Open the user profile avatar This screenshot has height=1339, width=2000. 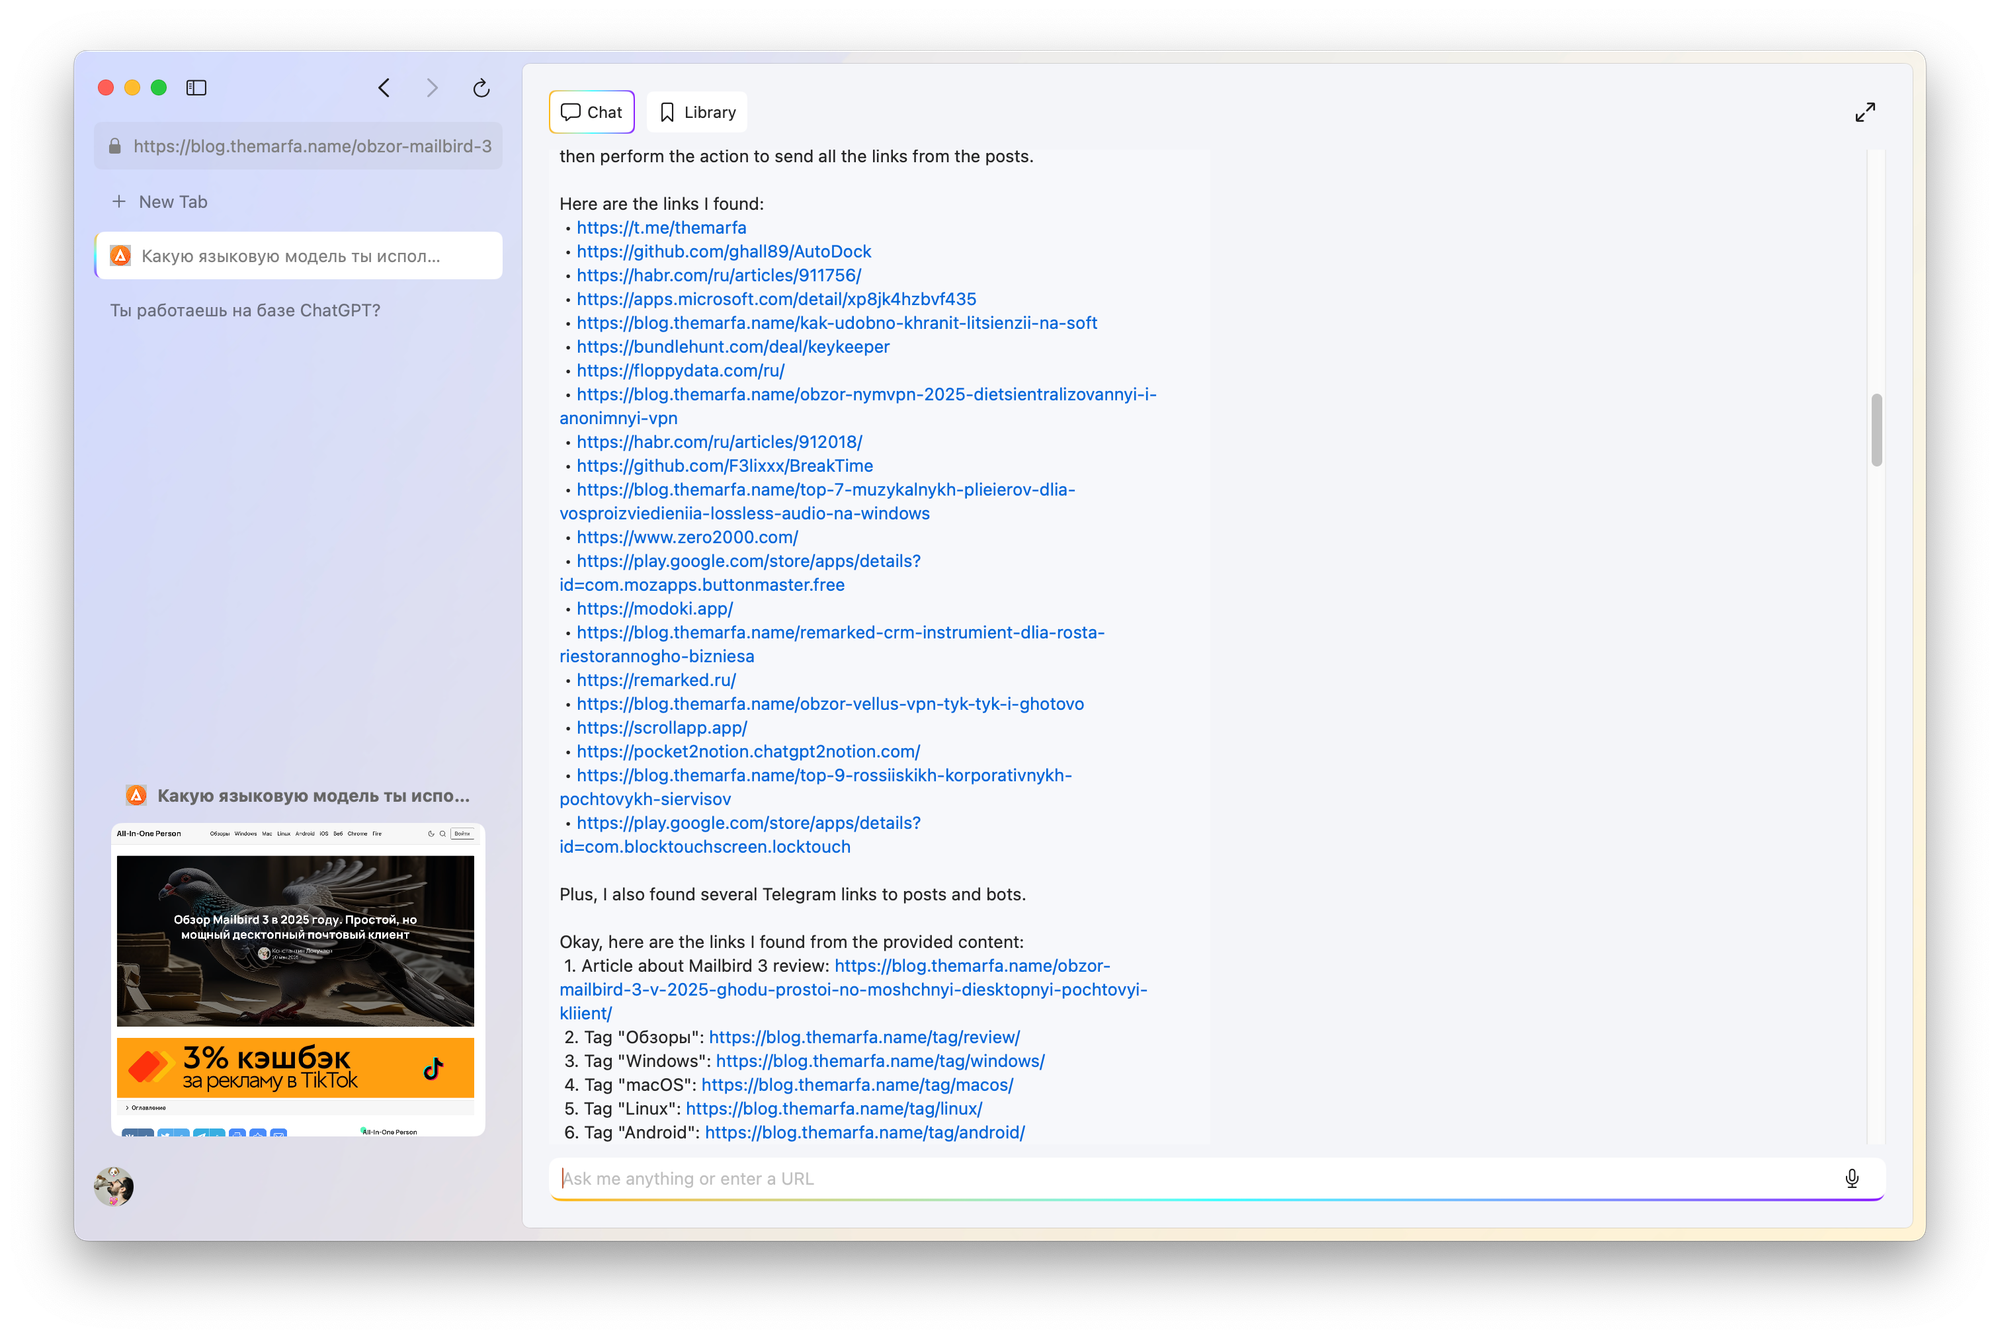[114, 1186]
